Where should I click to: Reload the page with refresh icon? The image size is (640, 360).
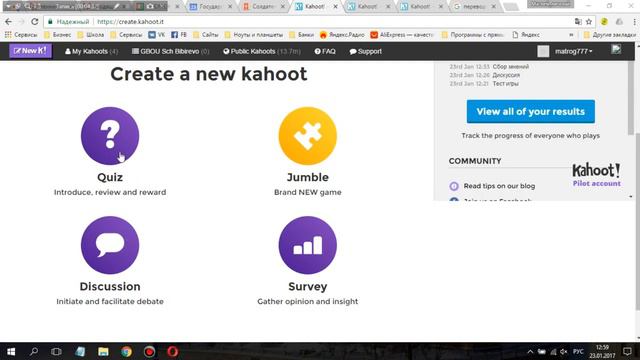point(35,22)
